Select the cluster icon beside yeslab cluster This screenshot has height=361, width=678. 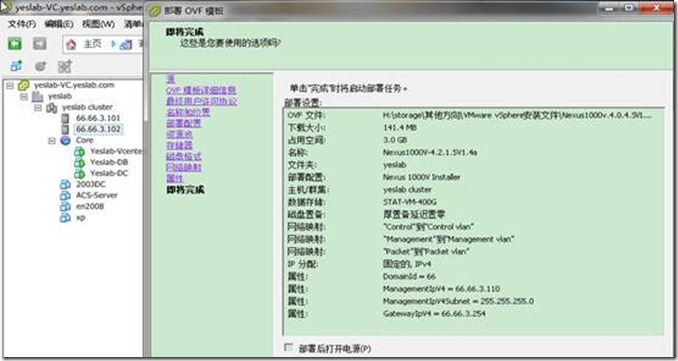(51, 107)
